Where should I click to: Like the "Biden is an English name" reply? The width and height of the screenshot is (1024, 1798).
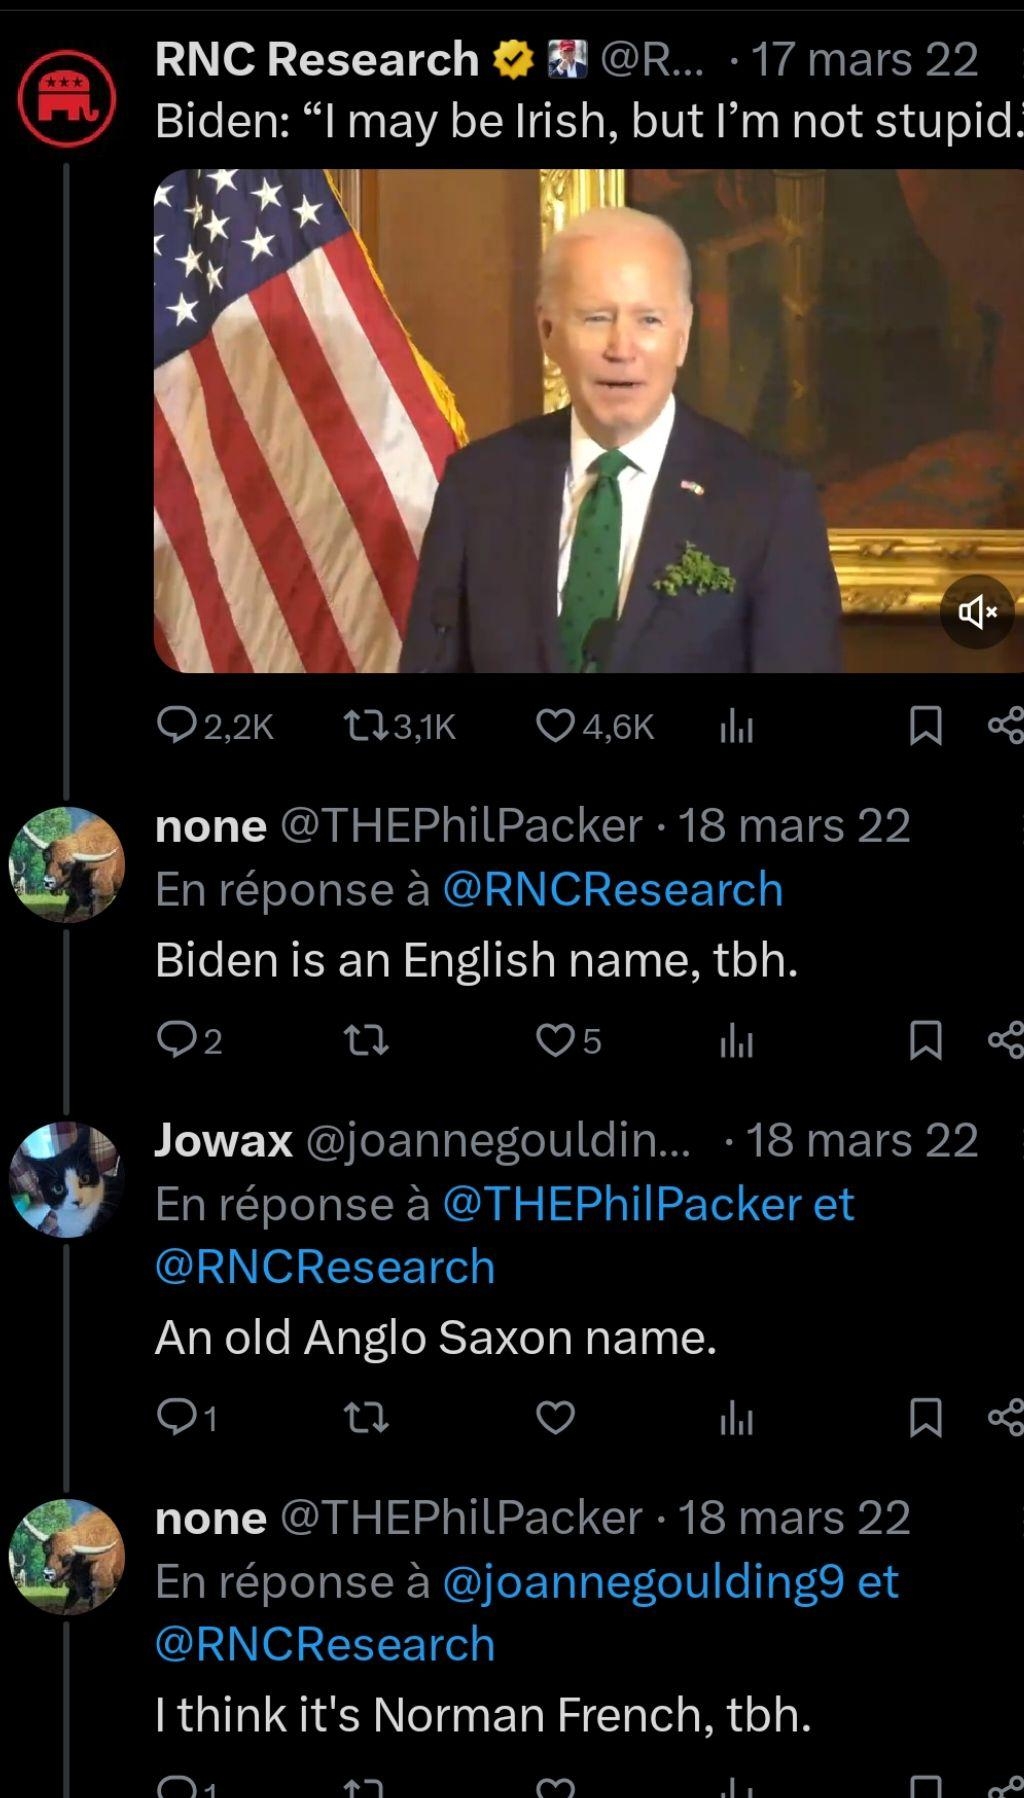556,1041
